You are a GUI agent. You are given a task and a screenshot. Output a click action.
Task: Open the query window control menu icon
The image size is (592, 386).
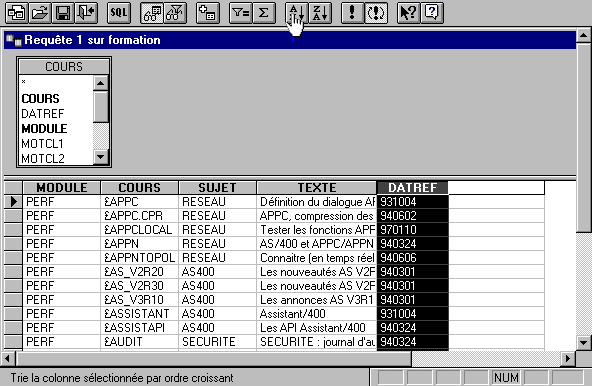[14, 40]
